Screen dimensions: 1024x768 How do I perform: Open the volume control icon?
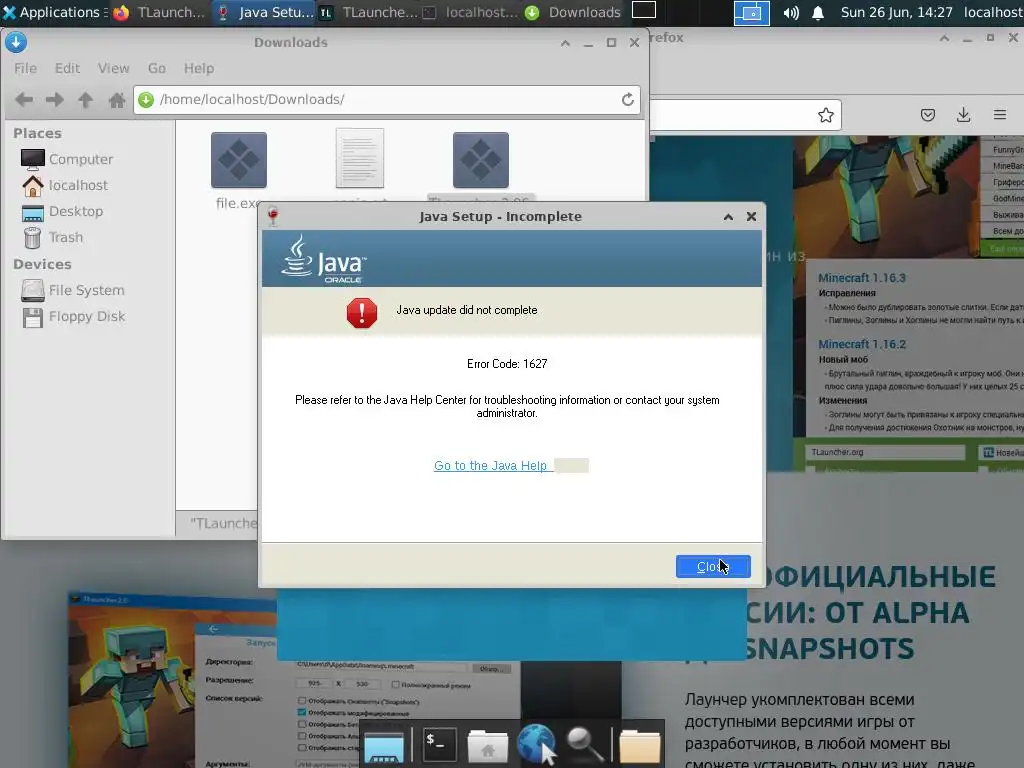point(791,12)
